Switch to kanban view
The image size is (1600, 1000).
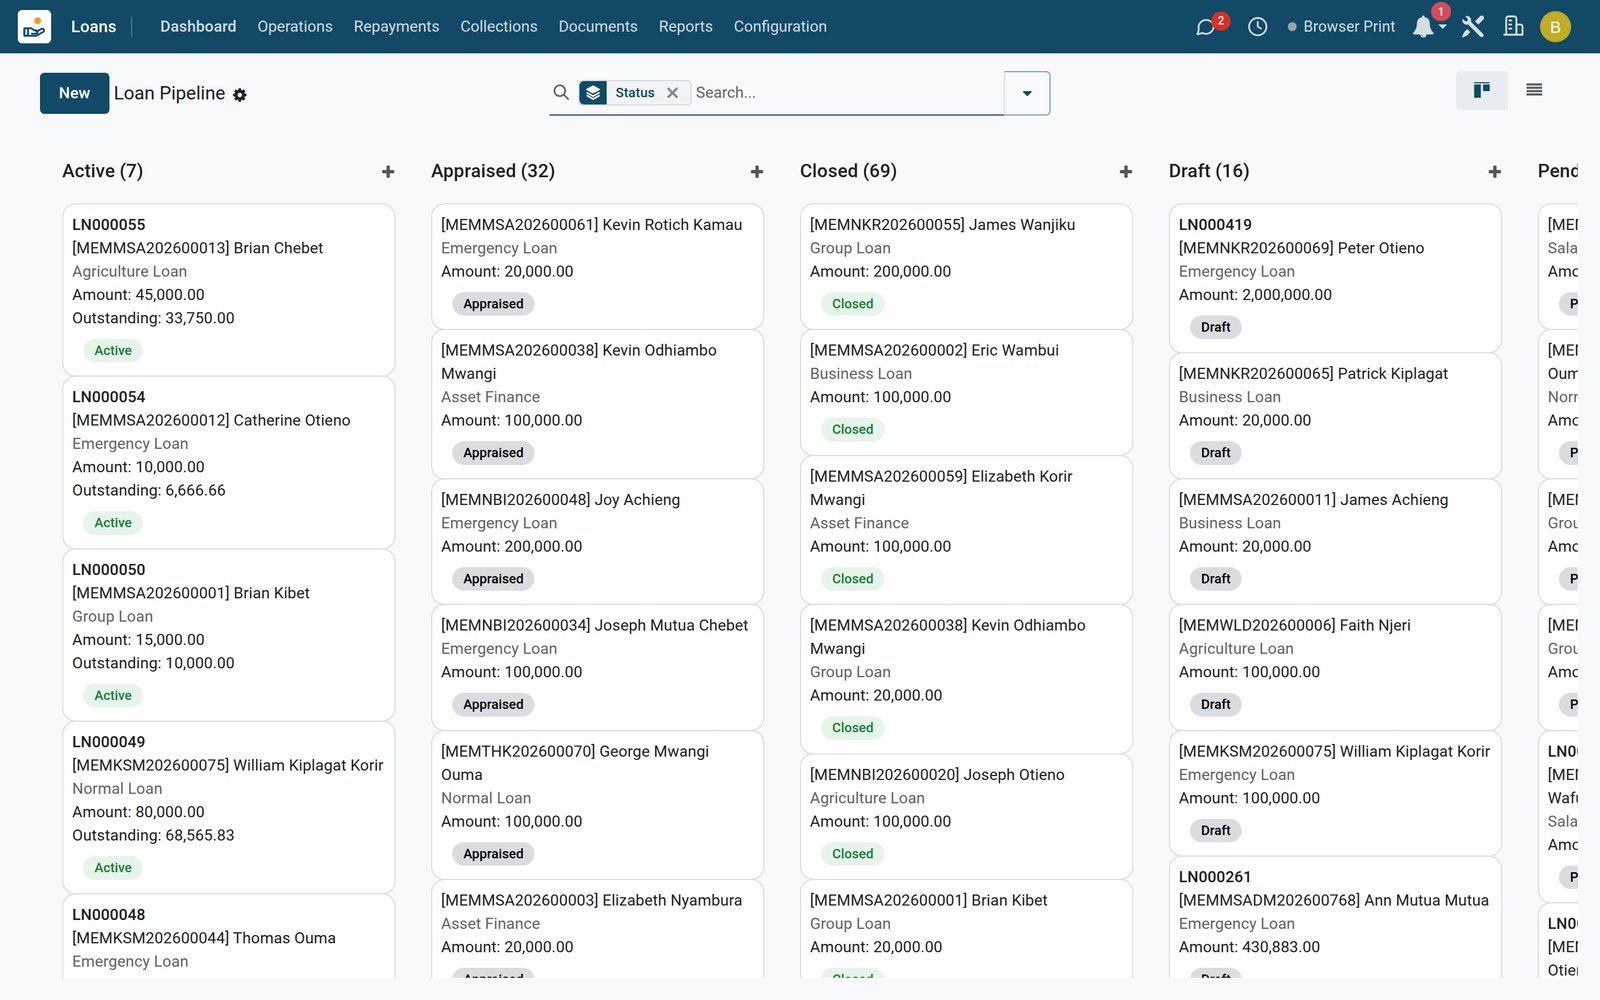(x=1482, y=91)
